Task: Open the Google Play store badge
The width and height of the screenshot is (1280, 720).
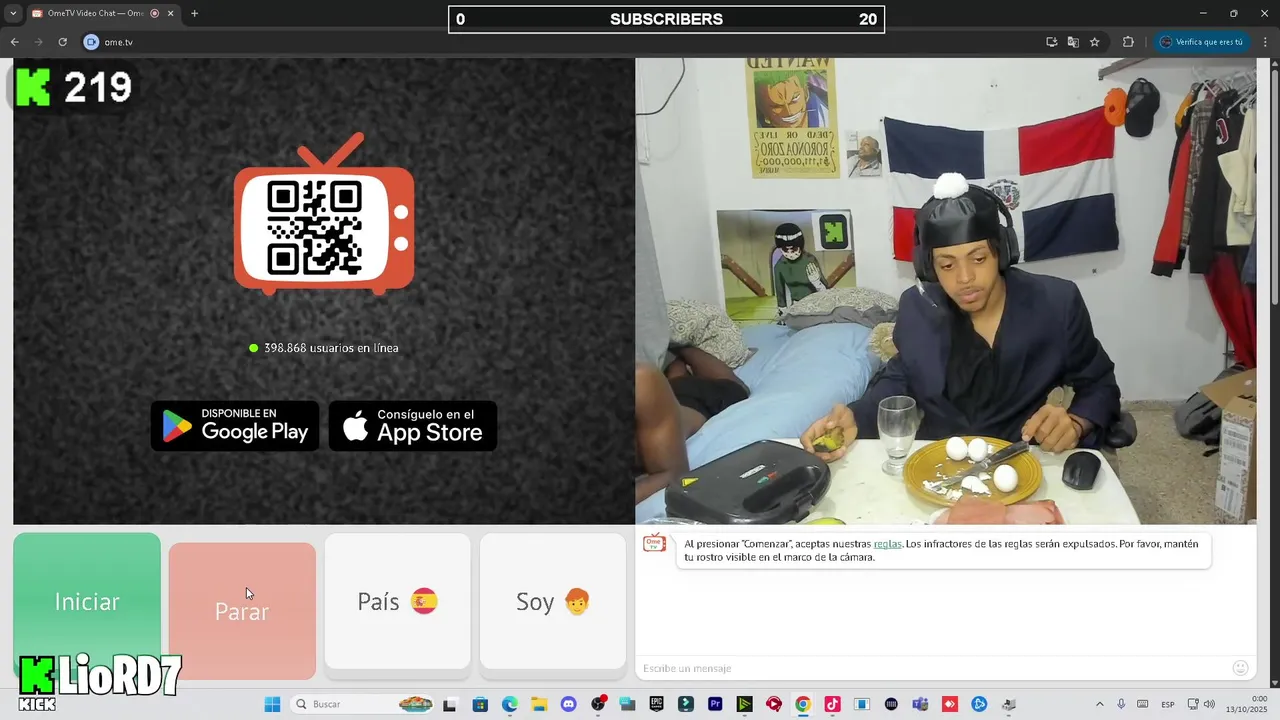Action: 235,426
